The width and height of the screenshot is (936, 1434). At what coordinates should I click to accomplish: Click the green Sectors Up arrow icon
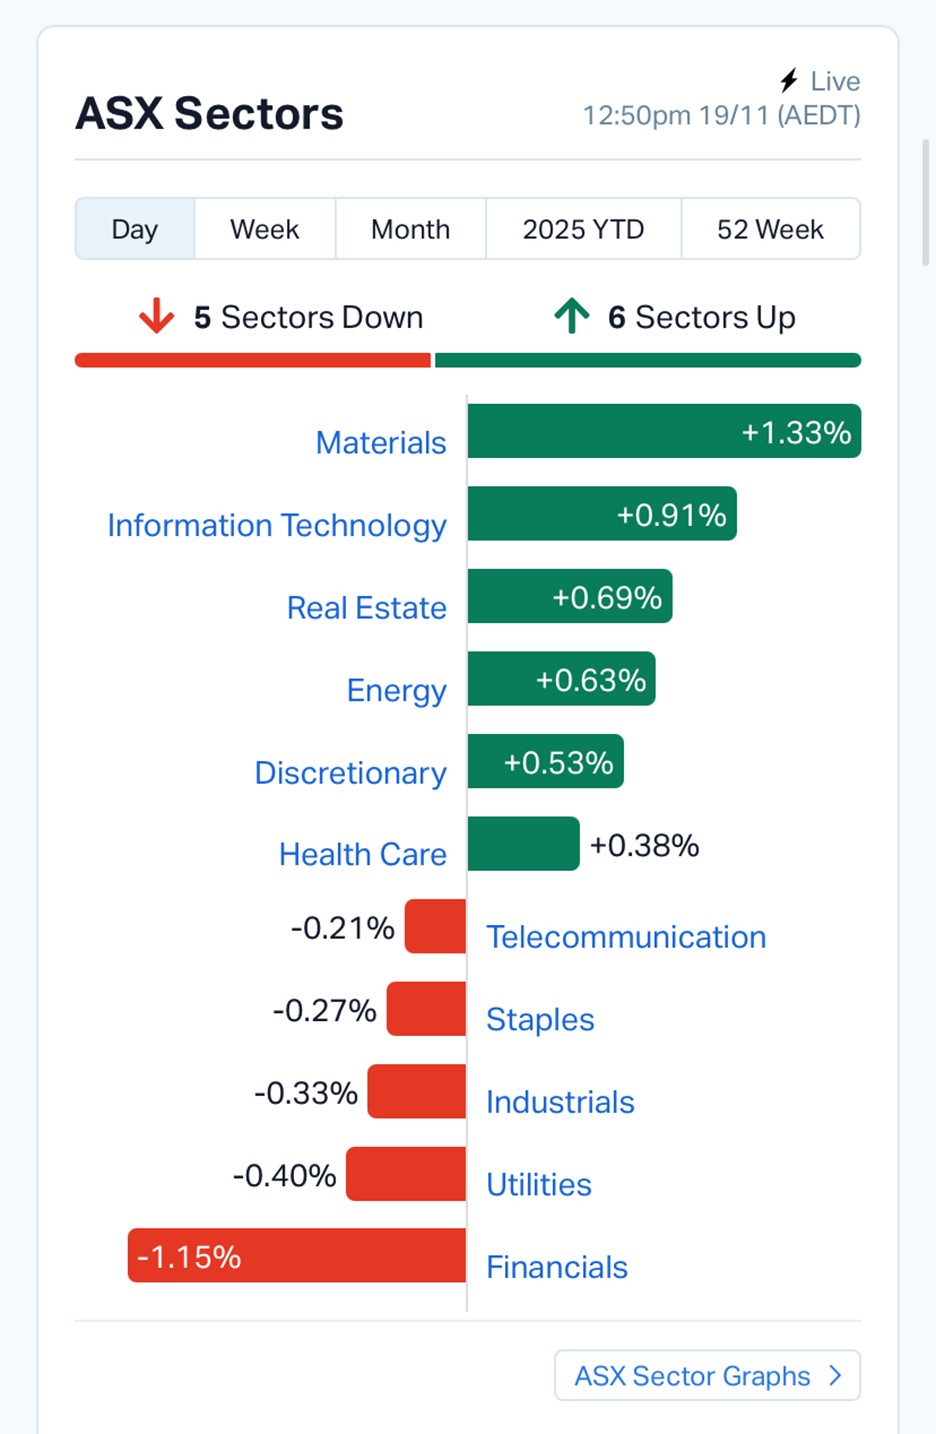[572, 316]
